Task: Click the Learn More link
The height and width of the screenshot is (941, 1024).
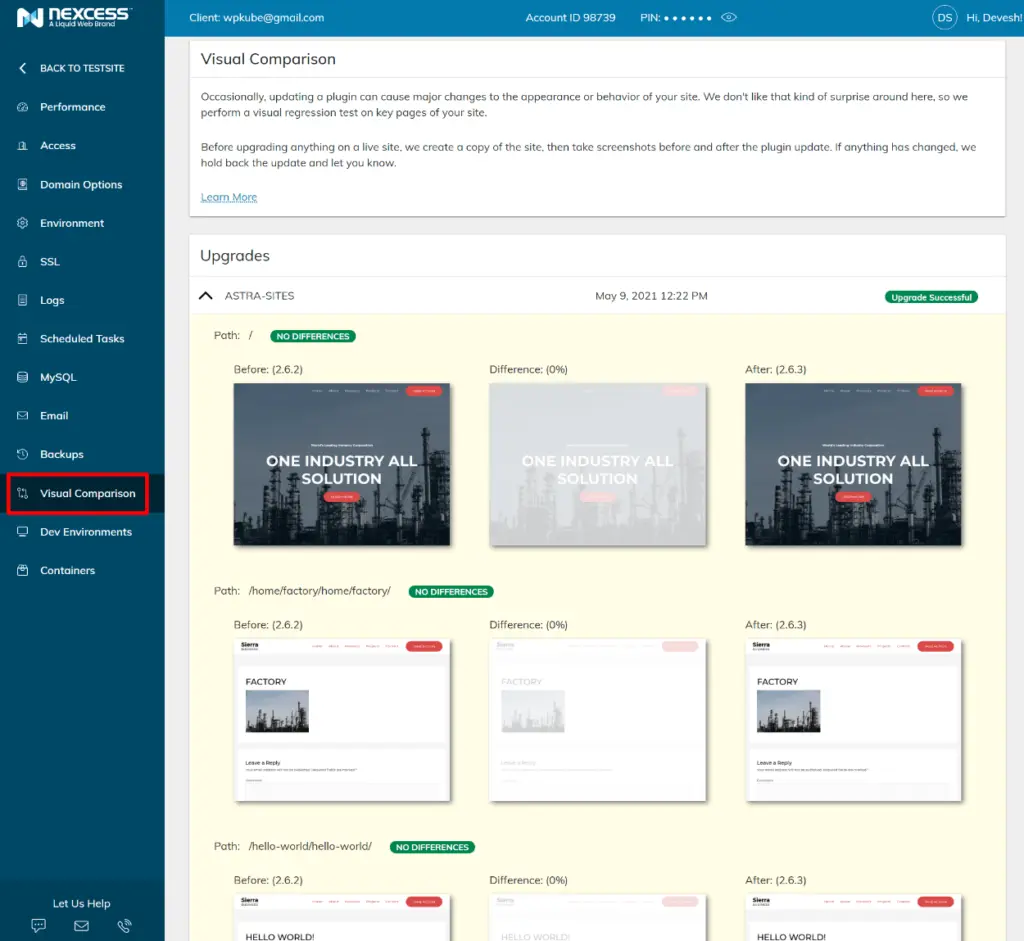Action: pos(228,196)
